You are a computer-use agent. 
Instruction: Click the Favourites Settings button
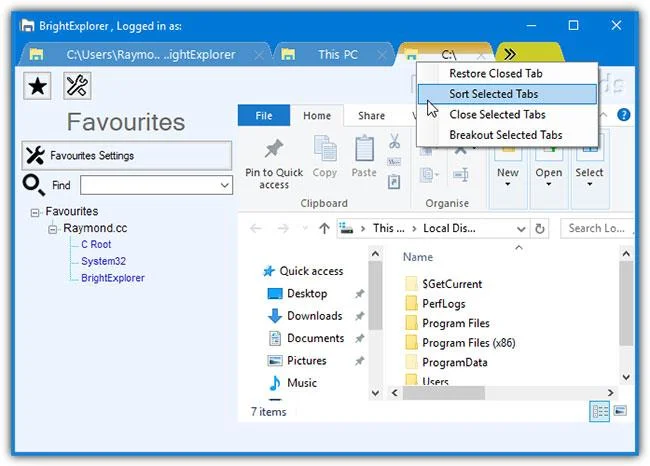pos(127,155)
